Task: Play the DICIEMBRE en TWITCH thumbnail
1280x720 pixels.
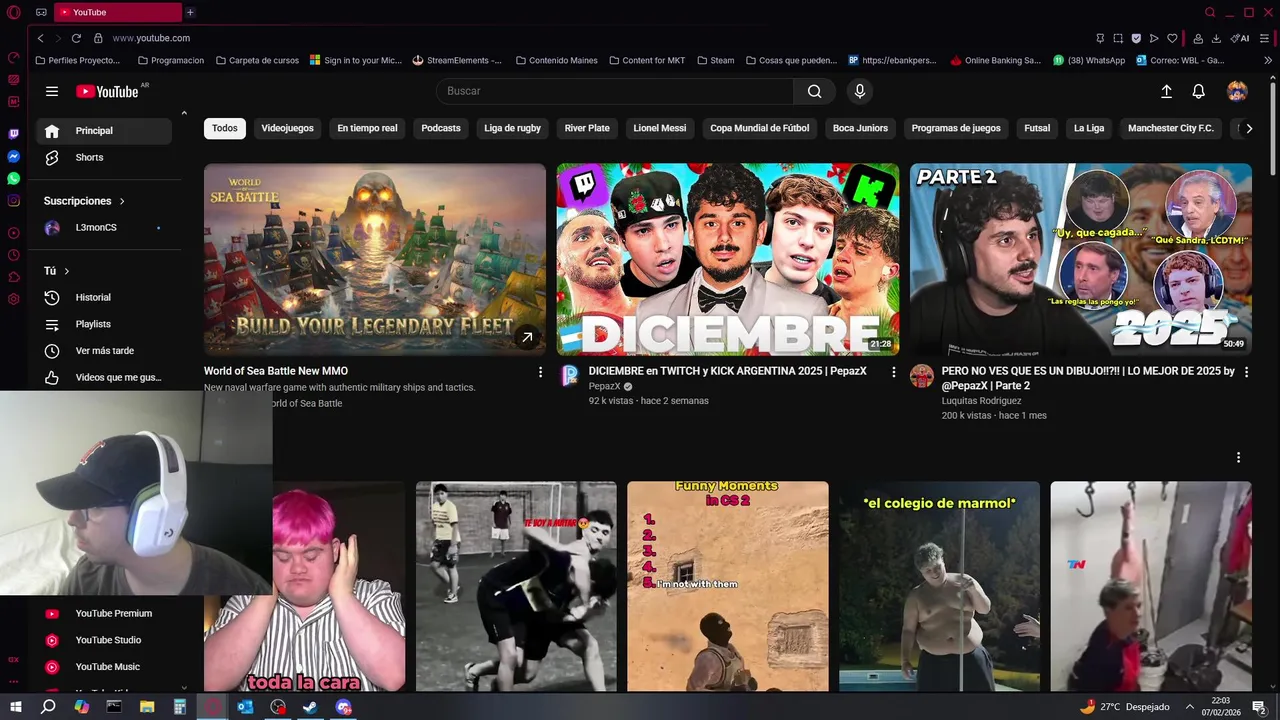Action: click(x=728, y=259)
